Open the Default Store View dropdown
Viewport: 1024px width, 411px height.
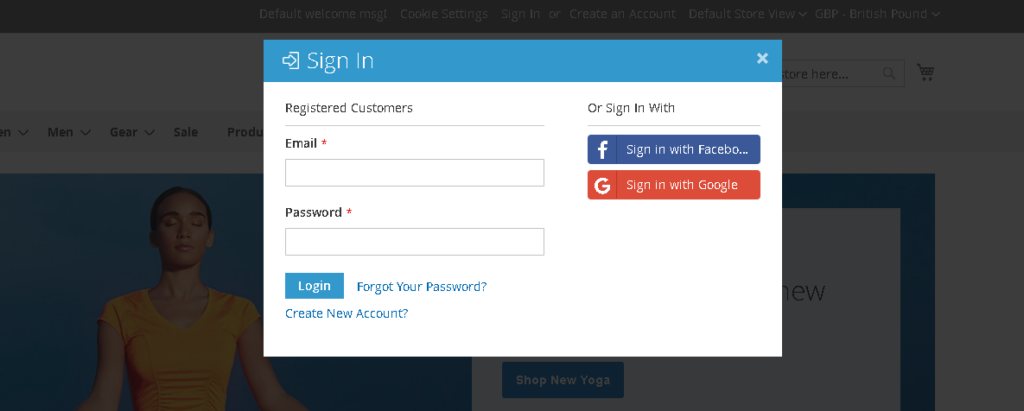[x=748, y=14]
